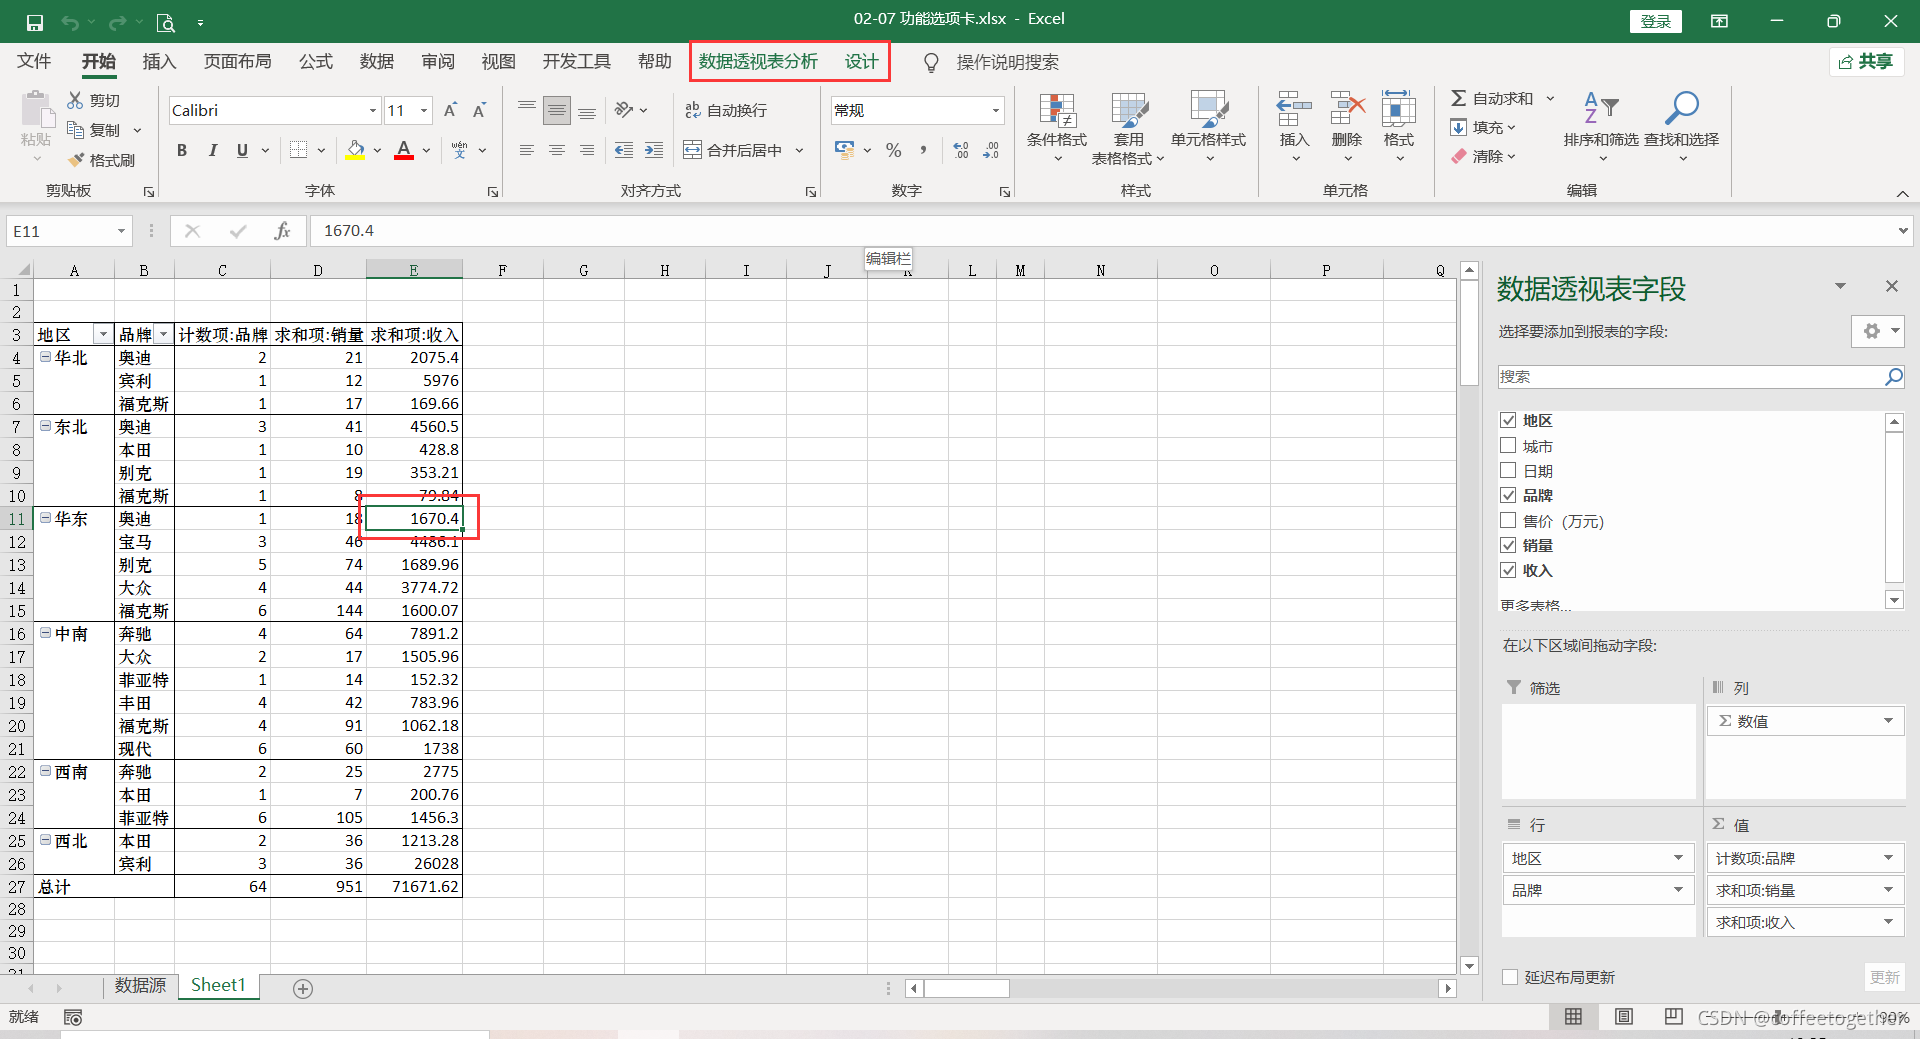Image resolution: width=1920 pixels, height=1039 pixels.
Task: Click the insert function fx icon
Action: (282, 231)
